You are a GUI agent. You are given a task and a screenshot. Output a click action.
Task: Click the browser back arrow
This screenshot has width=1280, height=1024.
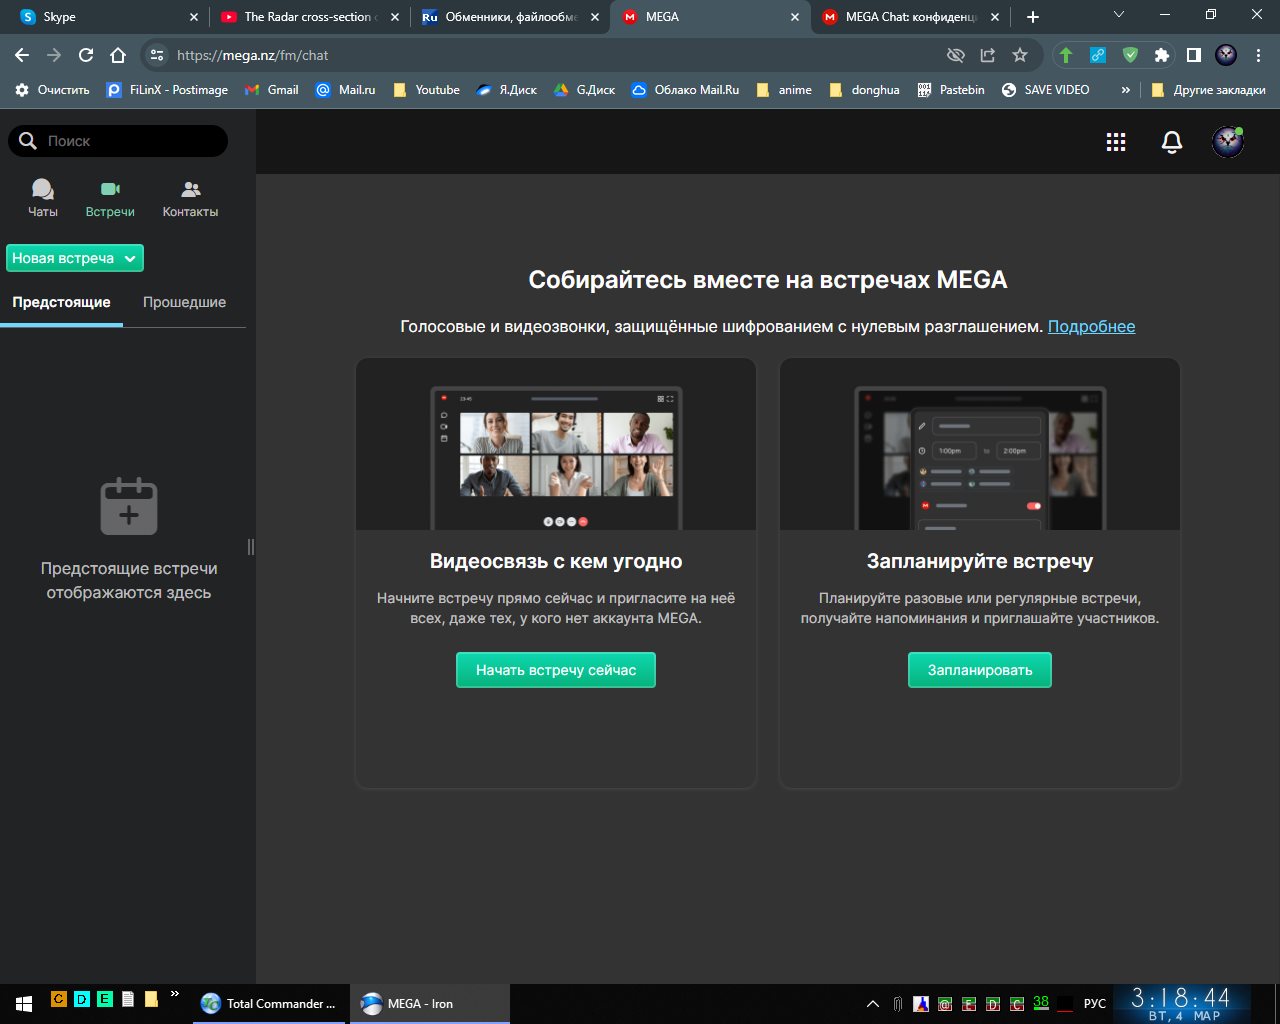(x=22, y=55)
